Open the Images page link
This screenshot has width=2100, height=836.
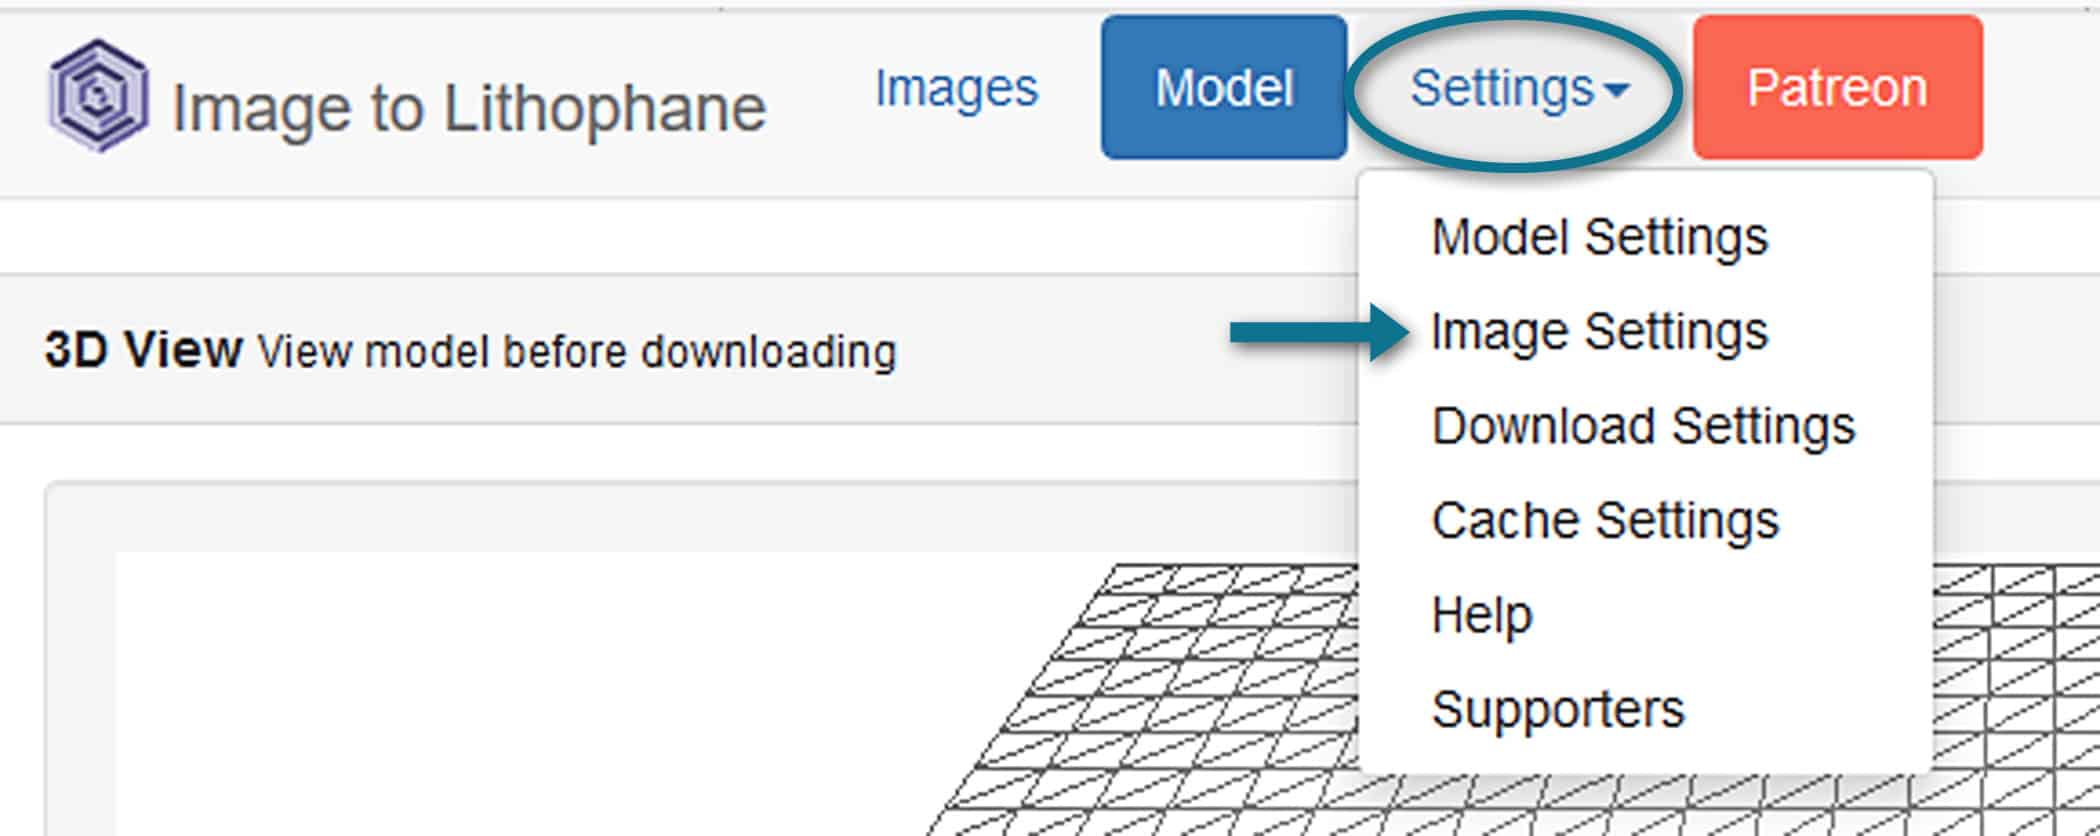click(x=956, y=88)
